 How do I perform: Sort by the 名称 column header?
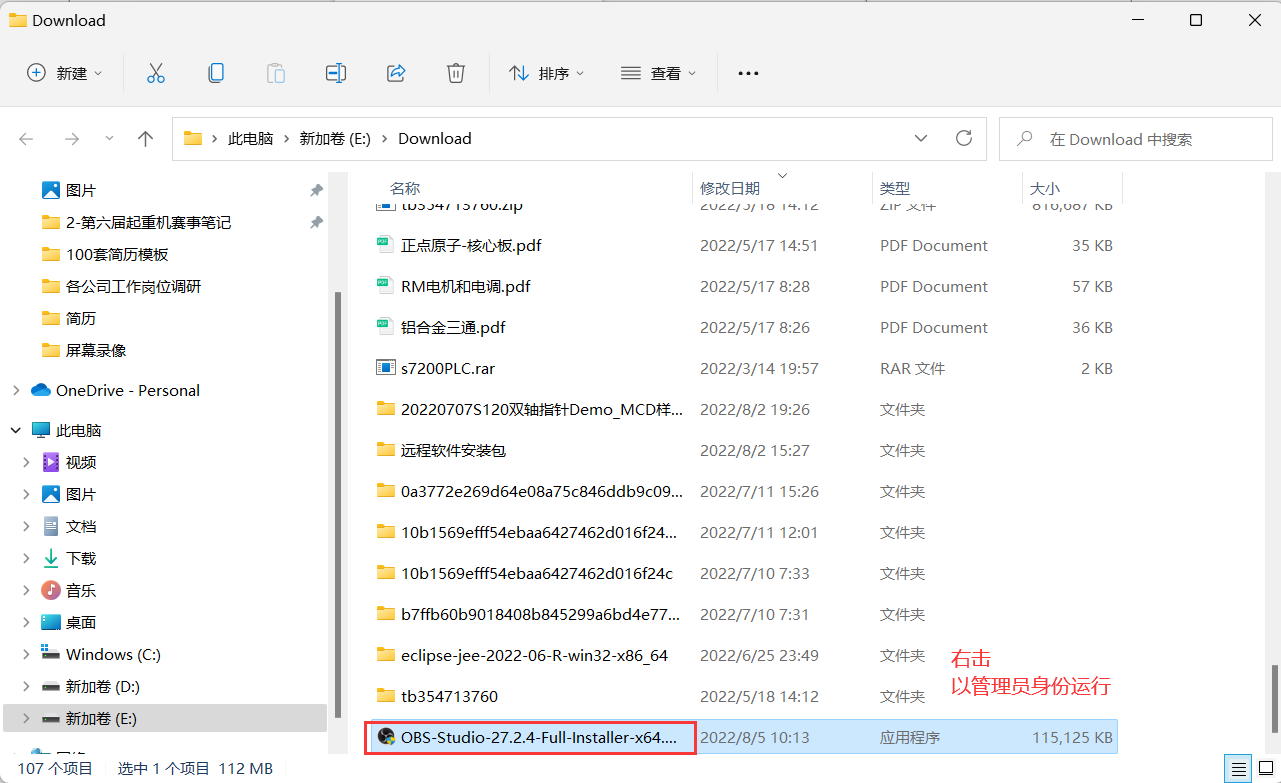point(405,188)
